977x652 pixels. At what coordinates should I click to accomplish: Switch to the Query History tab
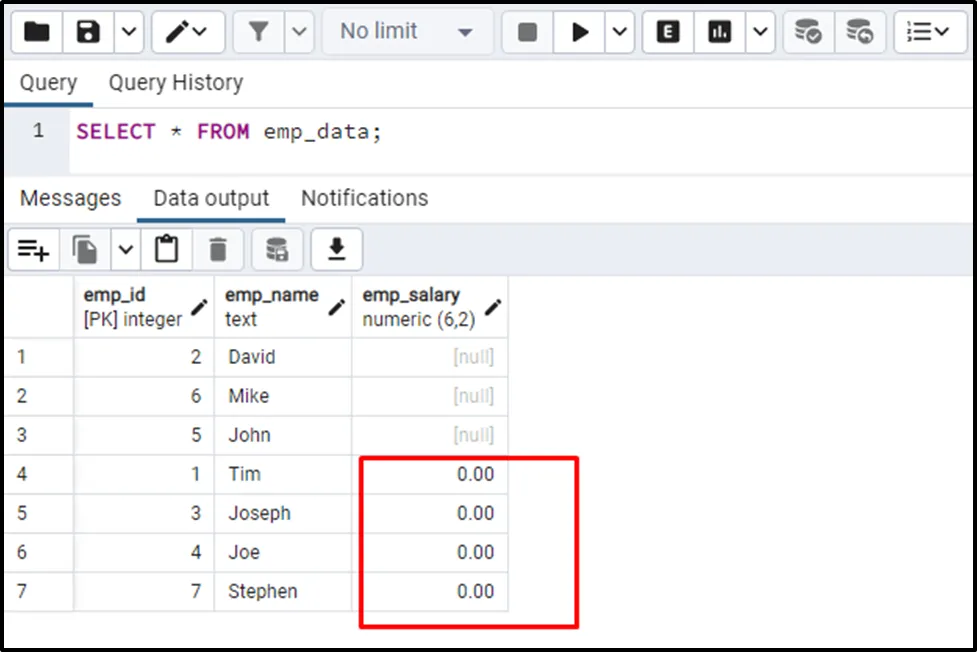pos(176,83)
